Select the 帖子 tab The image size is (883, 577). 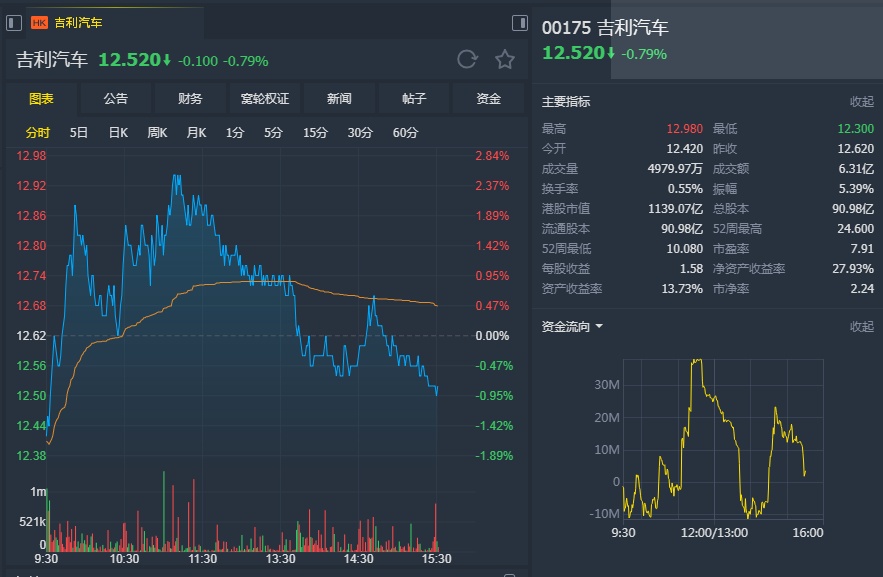pyautogui.click(x=414, y=99)
